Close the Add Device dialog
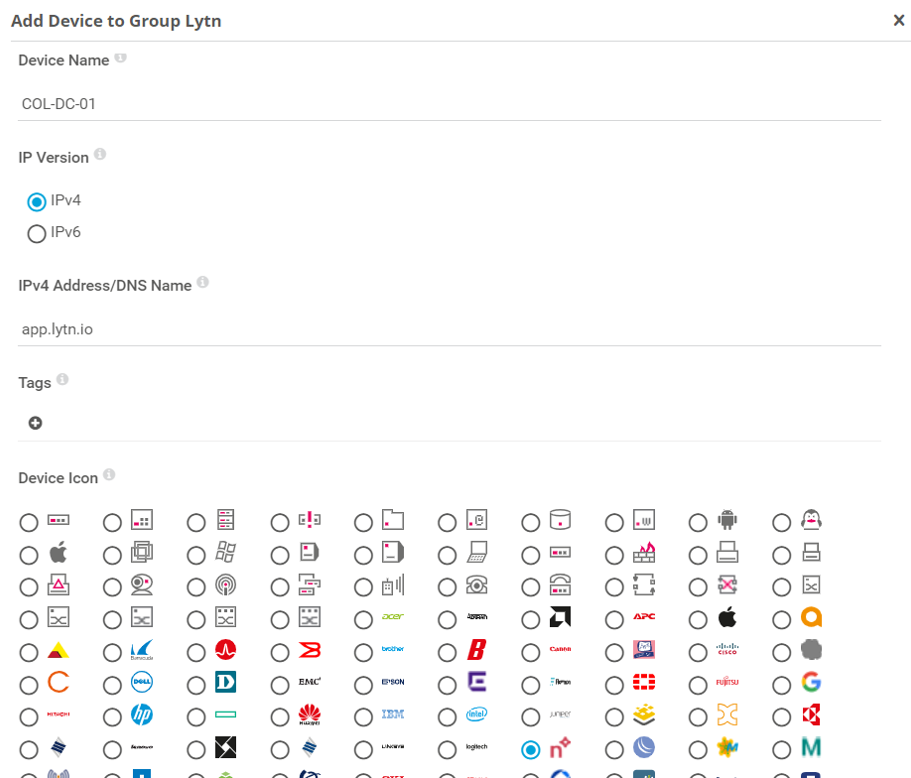The width and height of the screenshot is (911, 778). pos(898,20)
